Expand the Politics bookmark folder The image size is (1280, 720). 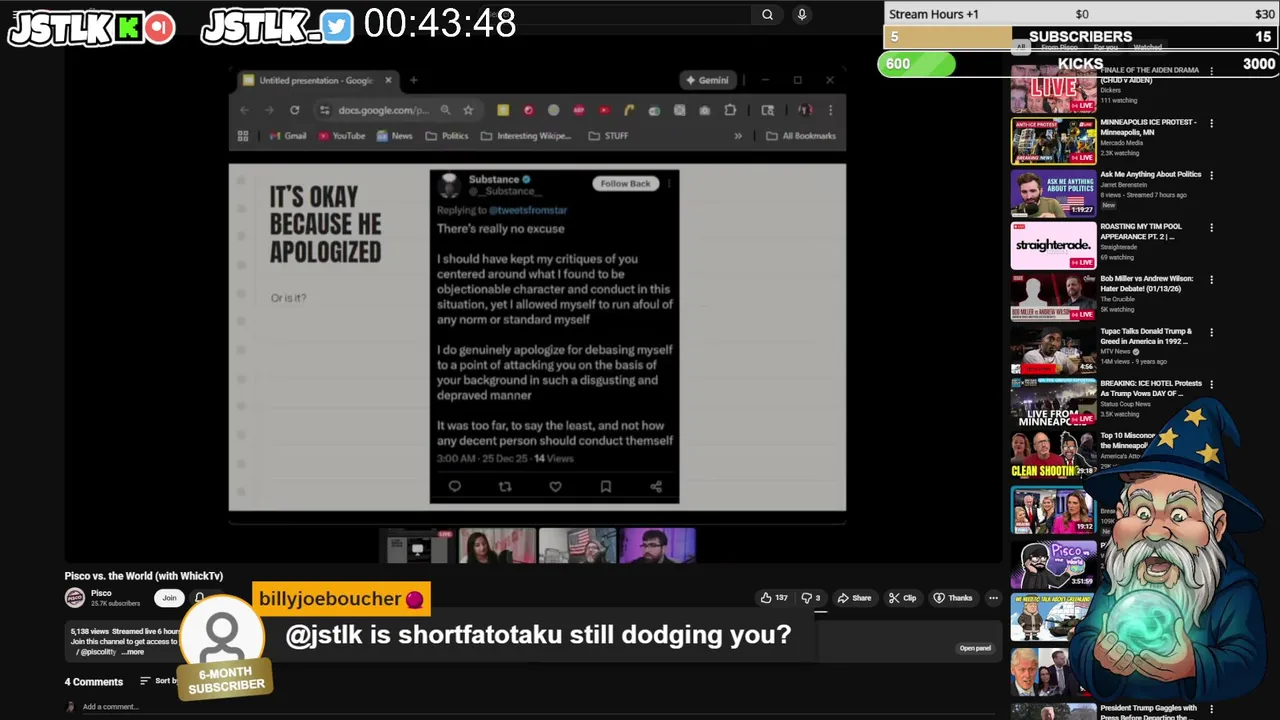446,136
